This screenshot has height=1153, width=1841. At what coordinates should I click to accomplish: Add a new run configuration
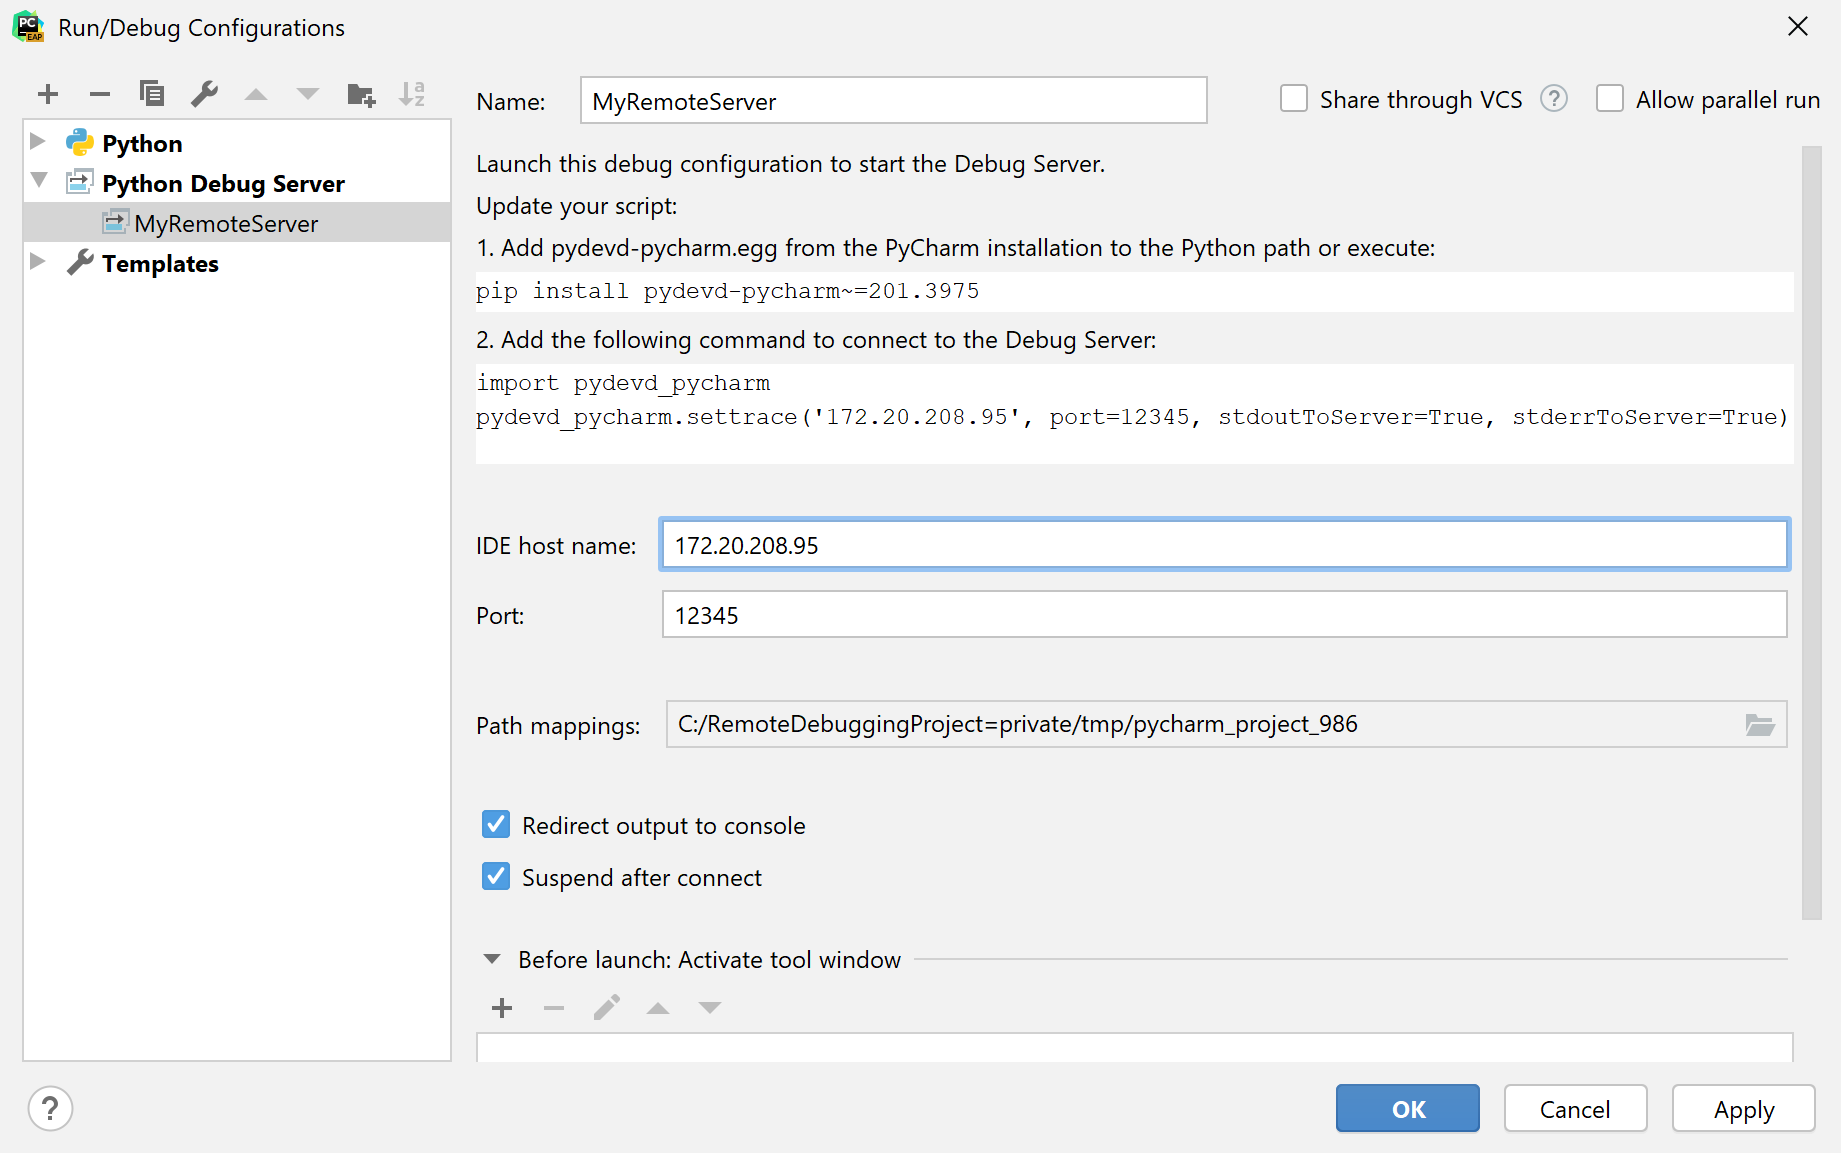[x=47, y=93]
